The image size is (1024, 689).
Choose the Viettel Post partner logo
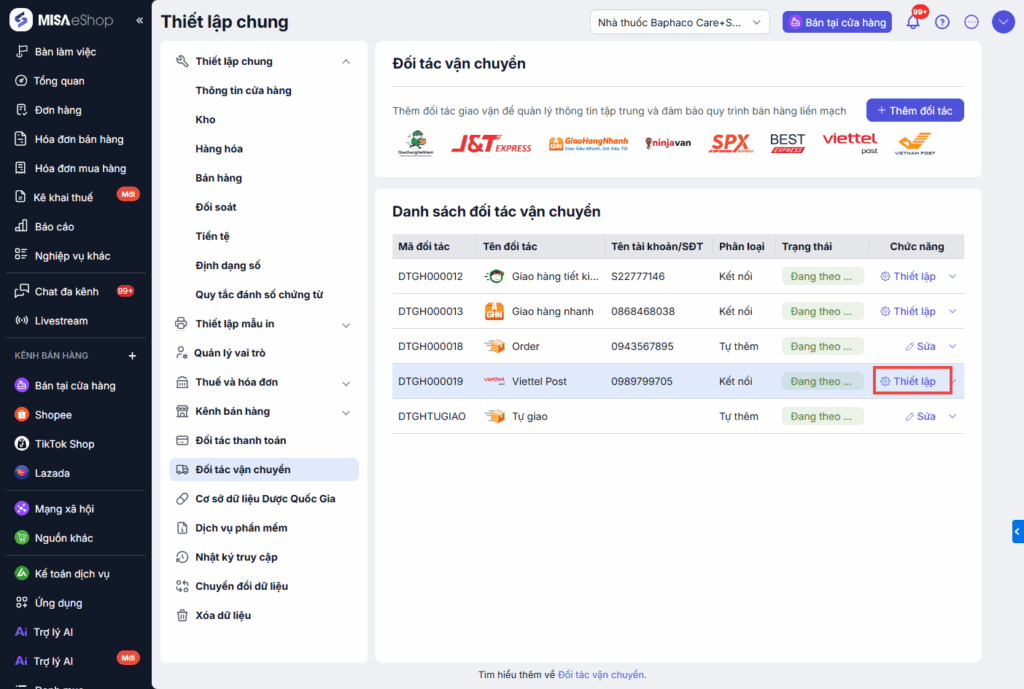click(850, 142)
